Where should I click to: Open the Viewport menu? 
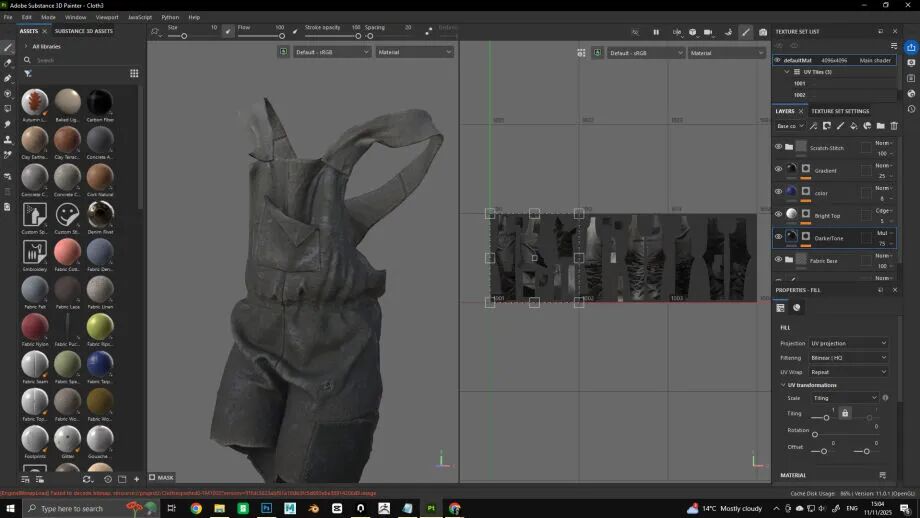[106, 17]
